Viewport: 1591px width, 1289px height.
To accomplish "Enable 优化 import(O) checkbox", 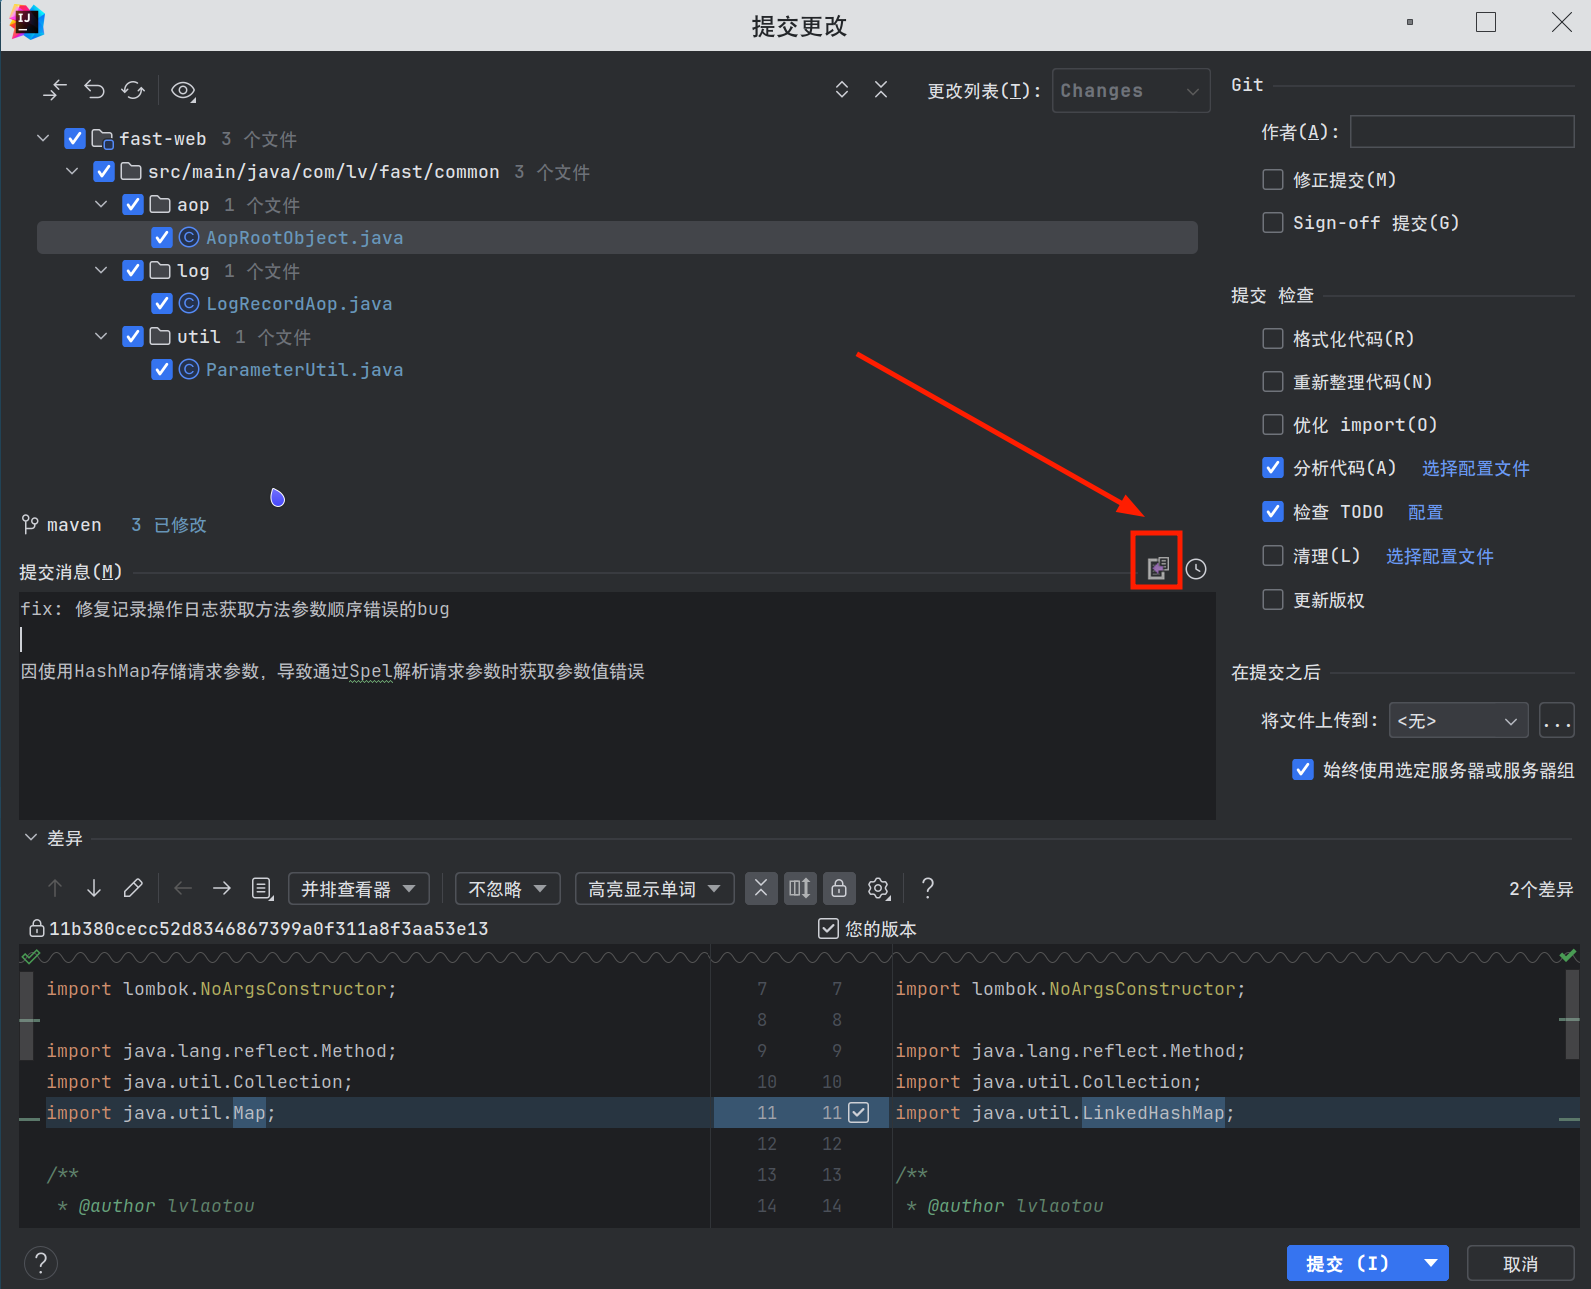I will click(1273, 425).
